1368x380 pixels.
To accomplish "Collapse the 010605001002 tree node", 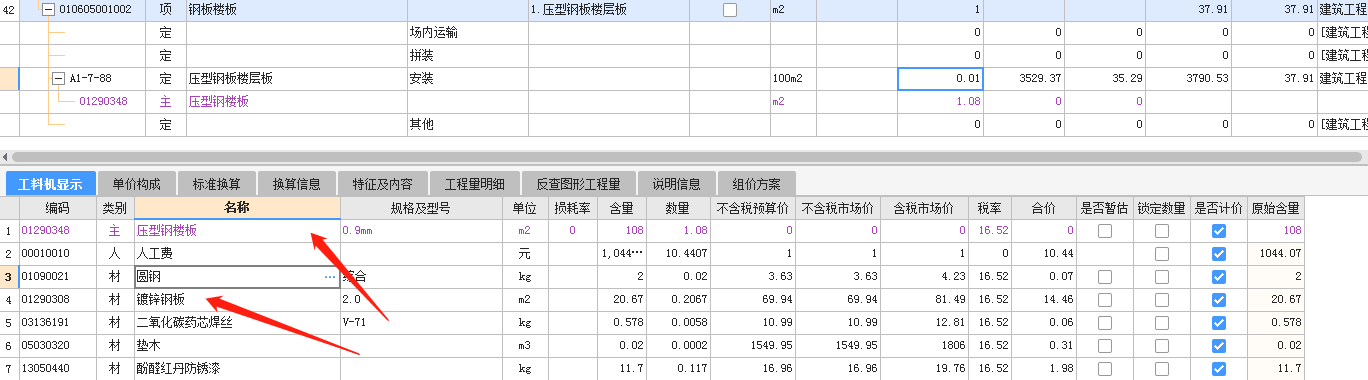I will pyautogui.click(x=48, y=10).
